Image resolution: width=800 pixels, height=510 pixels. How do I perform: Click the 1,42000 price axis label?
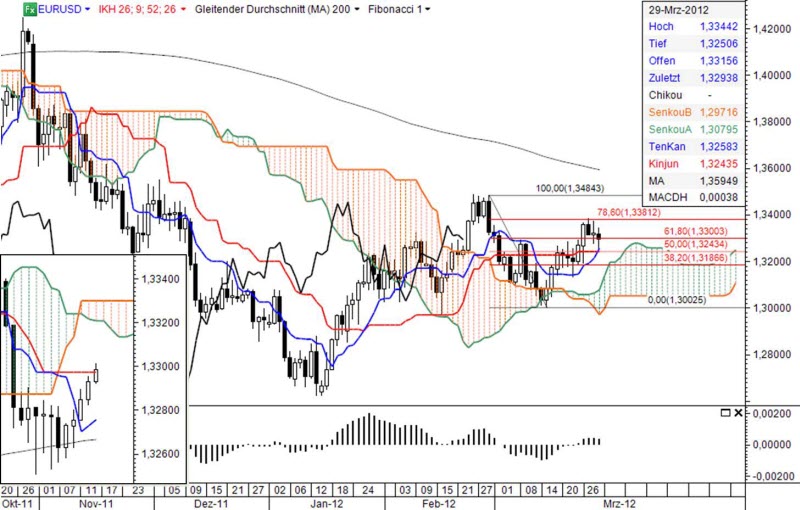point(772,29)
